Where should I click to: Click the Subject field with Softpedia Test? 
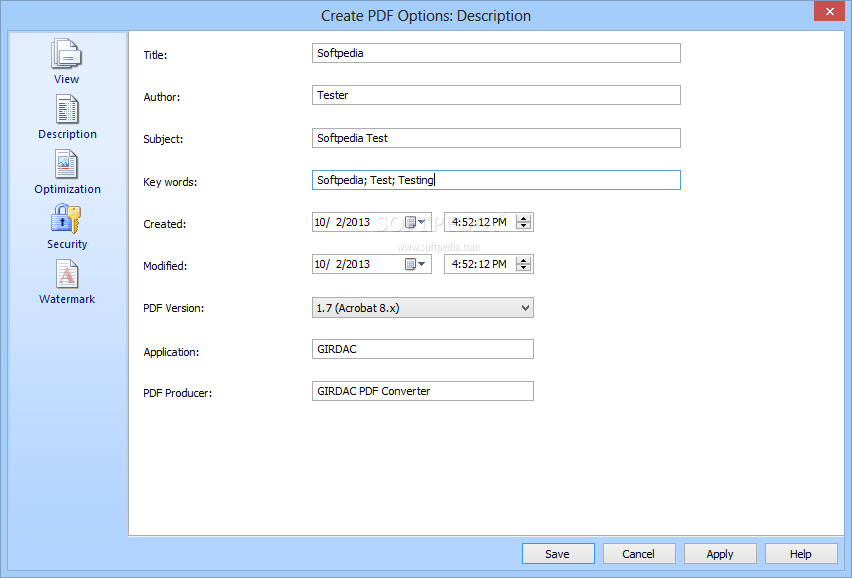[496, 138]
